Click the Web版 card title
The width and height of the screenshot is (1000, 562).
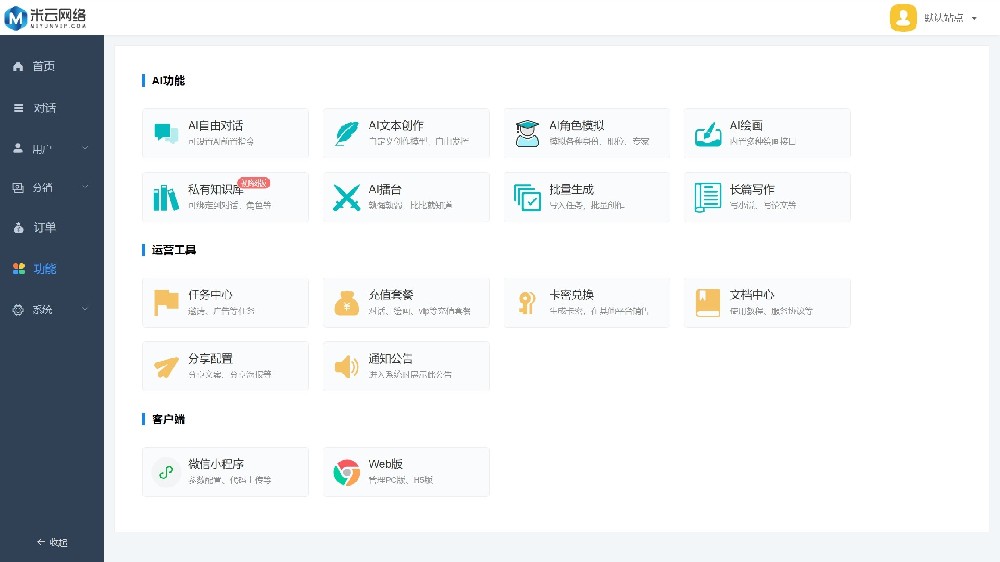click(x=385, y=464)
